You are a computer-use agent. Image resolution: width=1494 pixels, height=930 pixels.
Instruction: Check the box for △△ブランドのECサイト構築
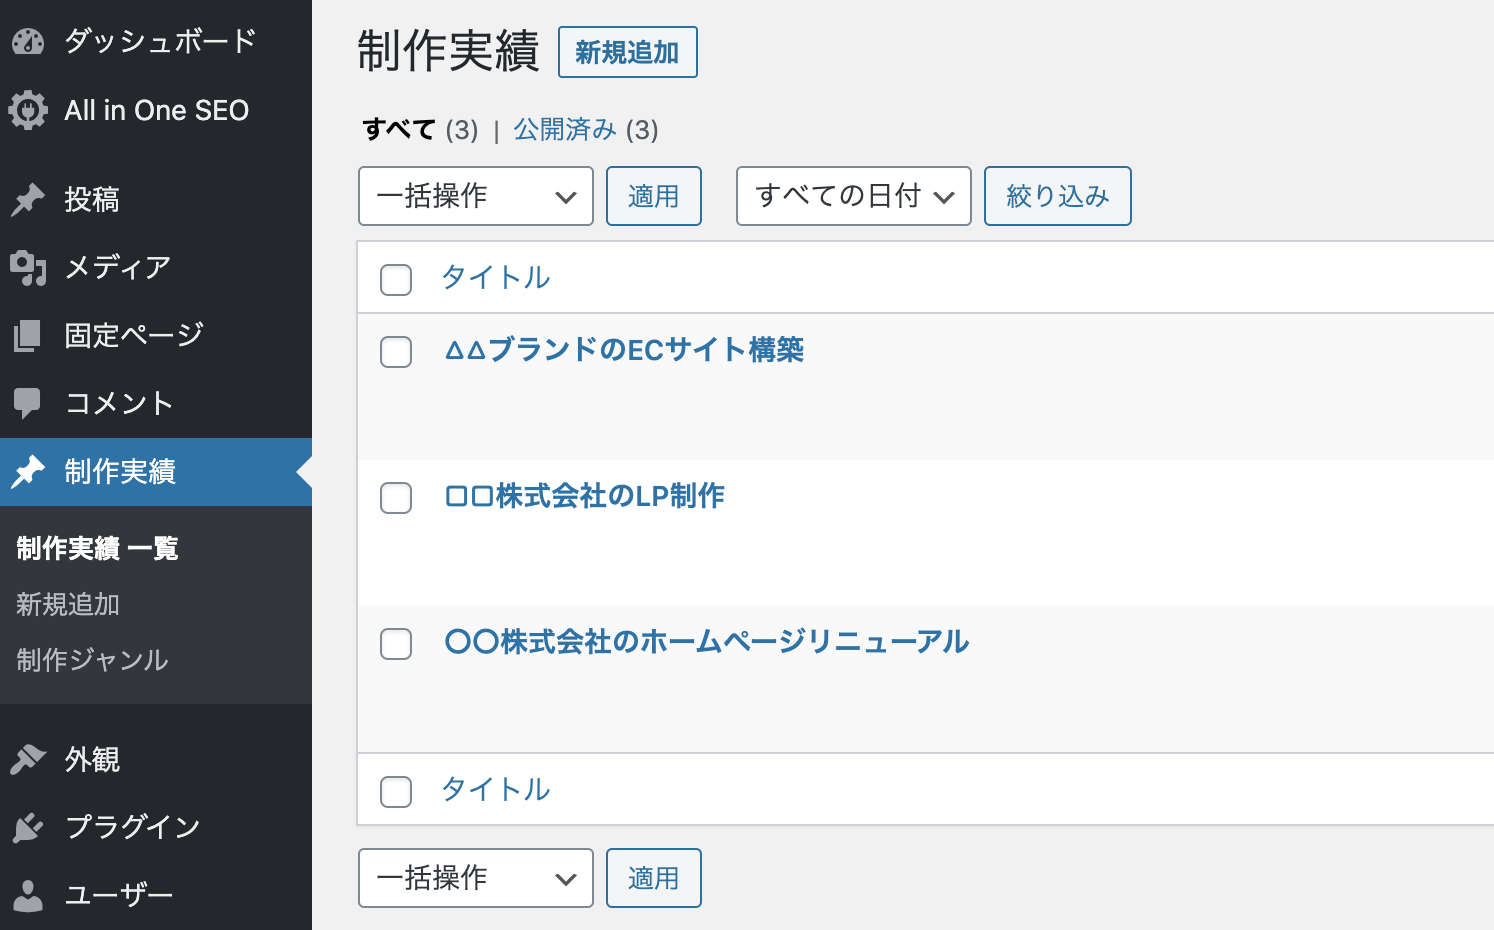click(x=396, y=352)
